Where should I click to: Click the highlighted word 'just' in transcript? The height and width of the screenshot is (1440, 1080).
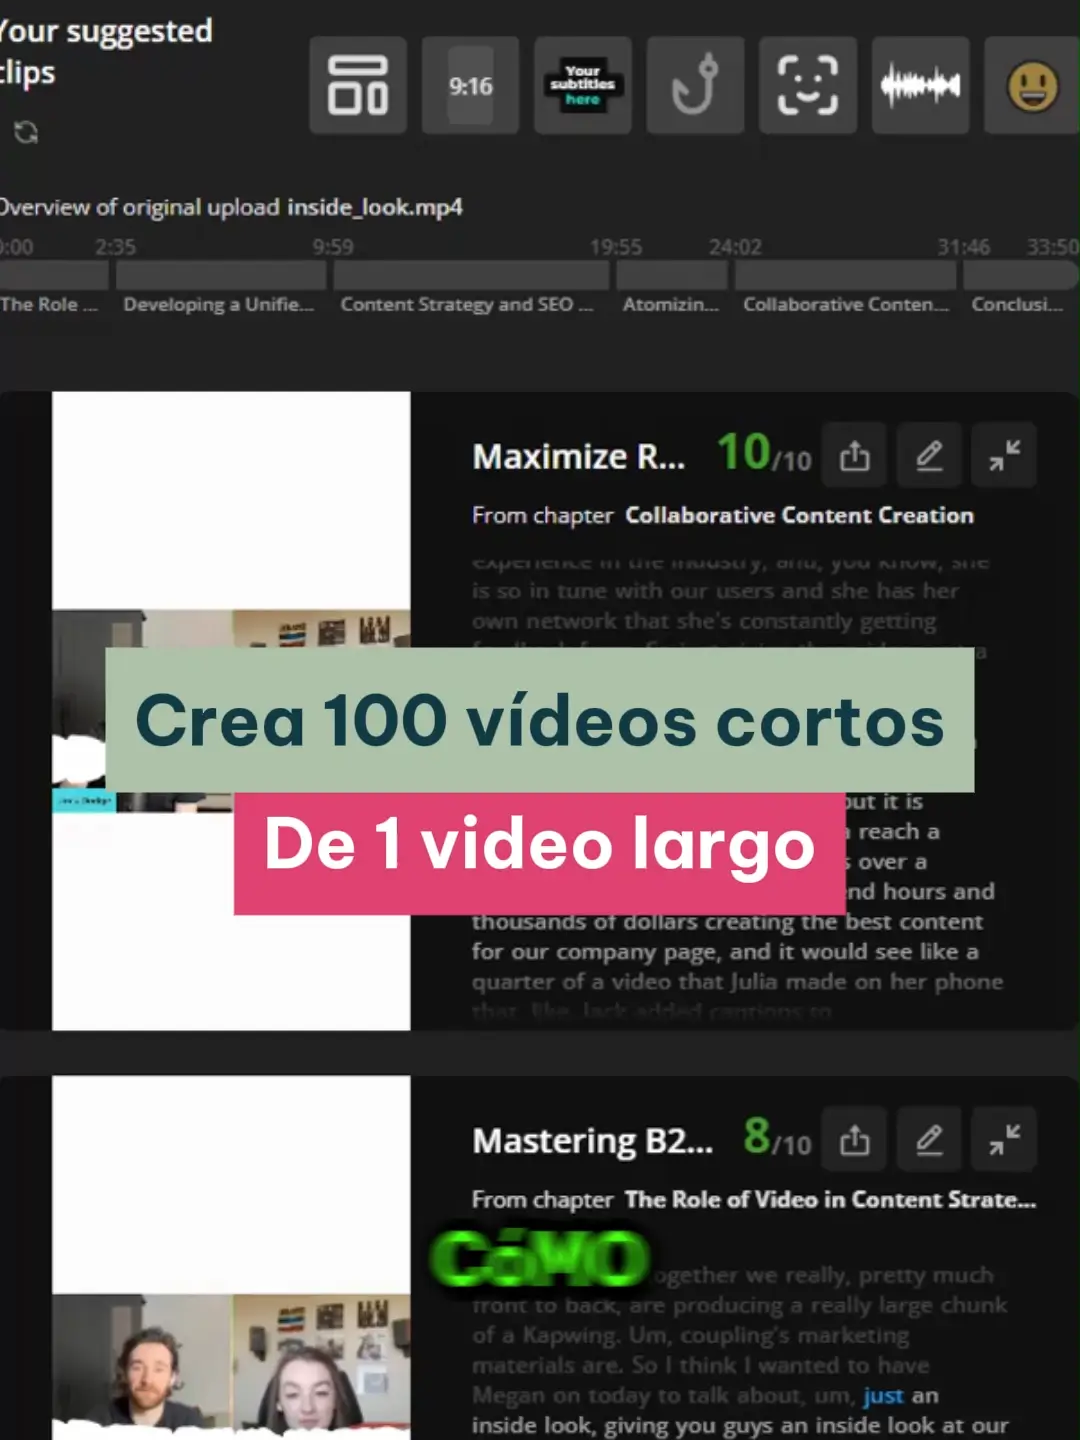tap(883, 1396)
